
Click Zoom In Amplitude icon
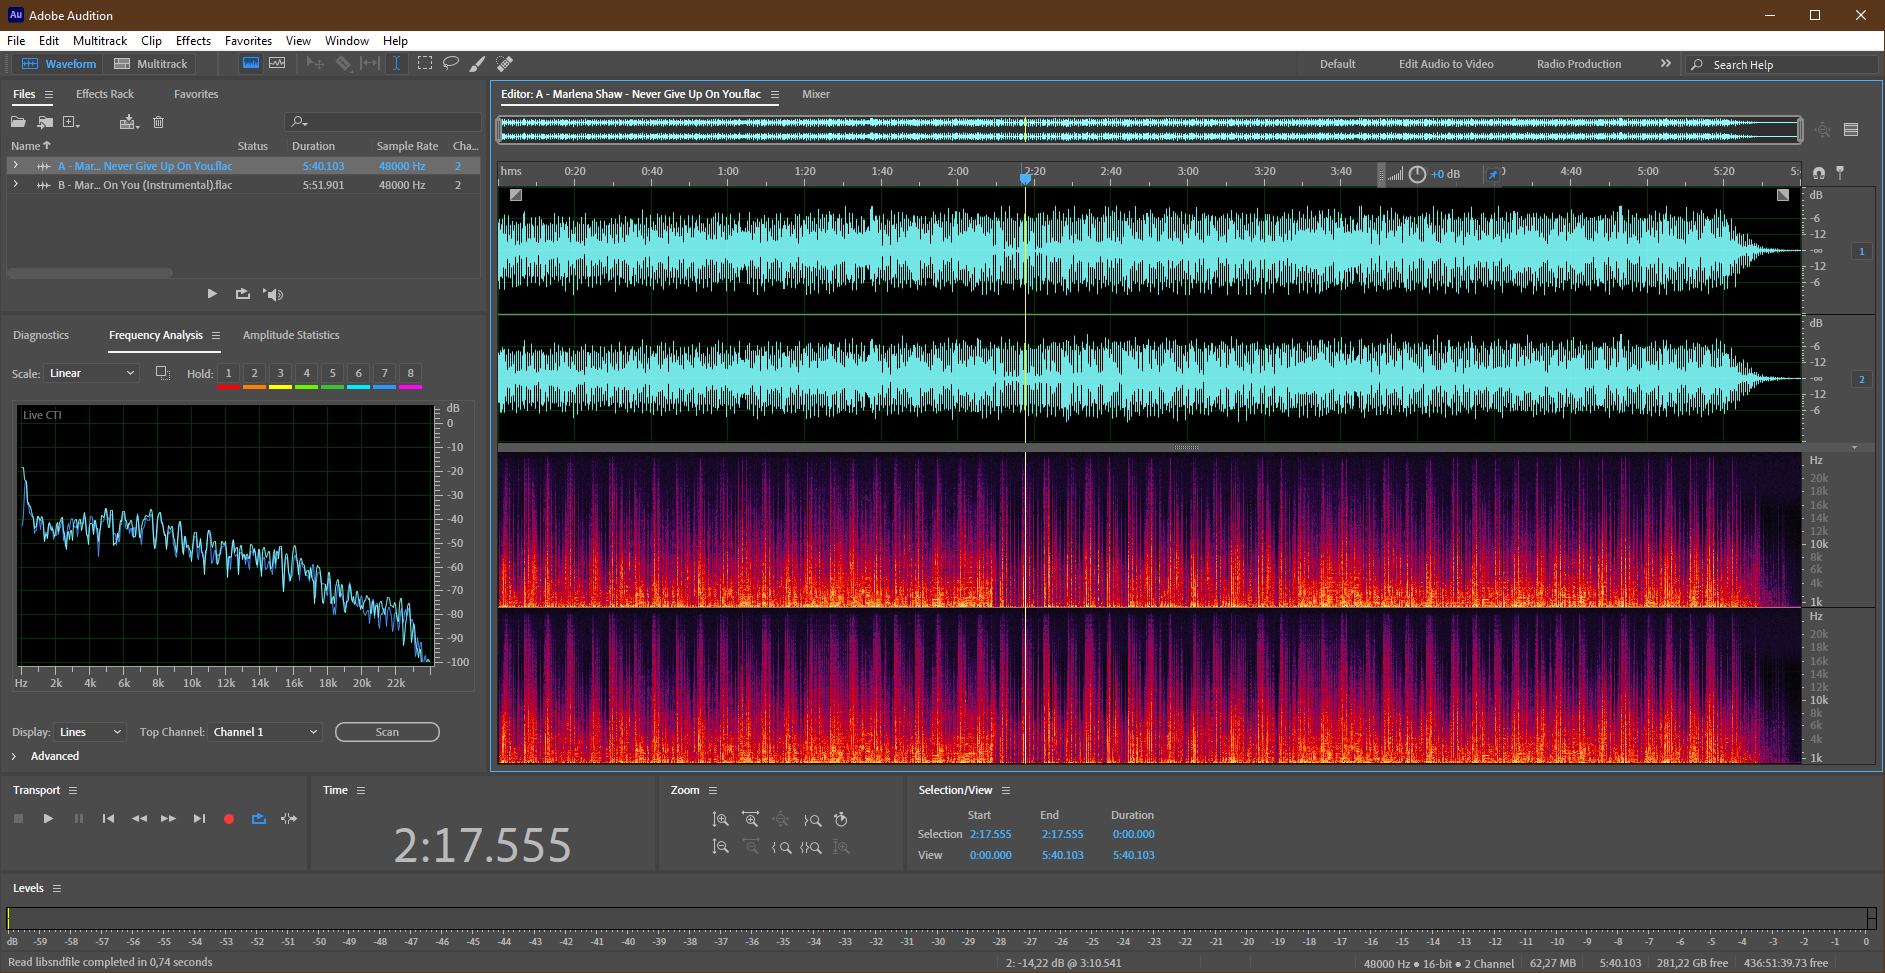pos(720,820)
